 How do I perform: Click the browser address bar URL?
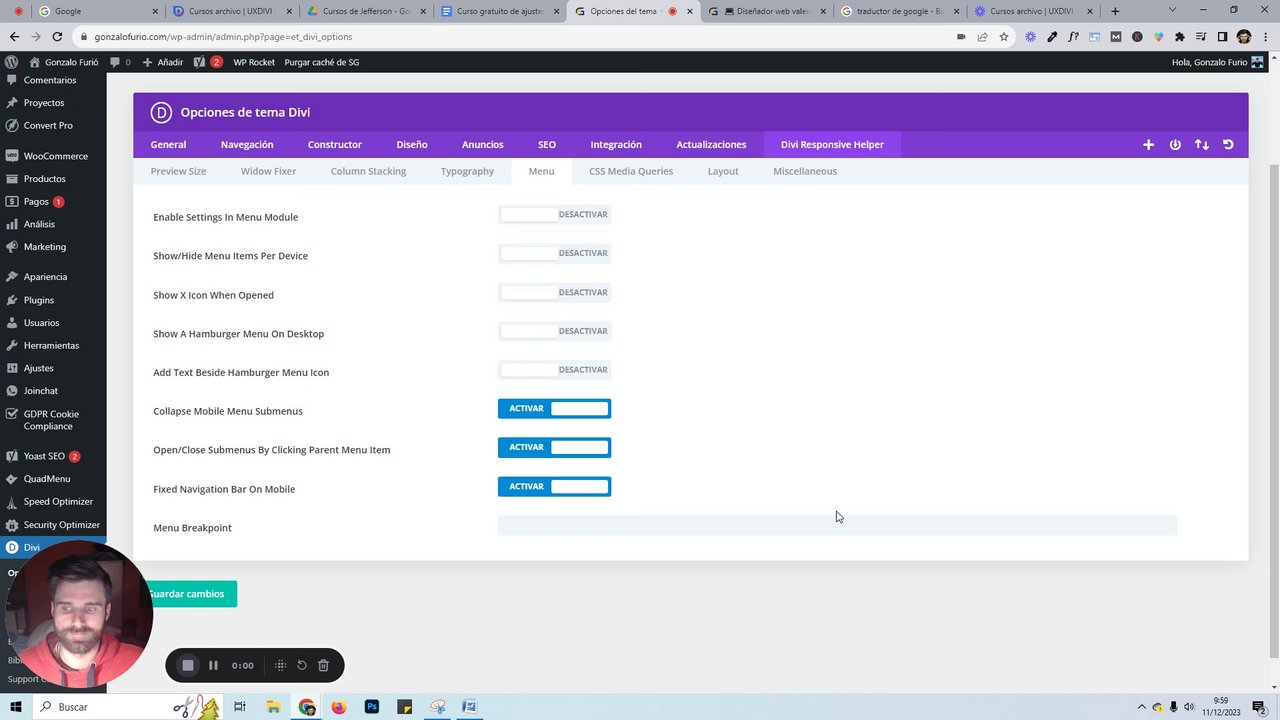[x=223, y=37]
